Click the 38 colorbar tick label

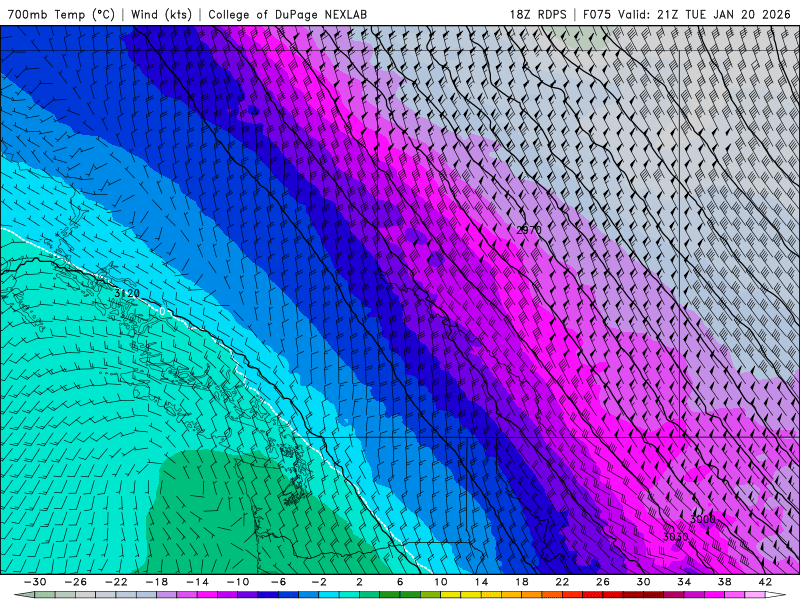tap(724, 582)
